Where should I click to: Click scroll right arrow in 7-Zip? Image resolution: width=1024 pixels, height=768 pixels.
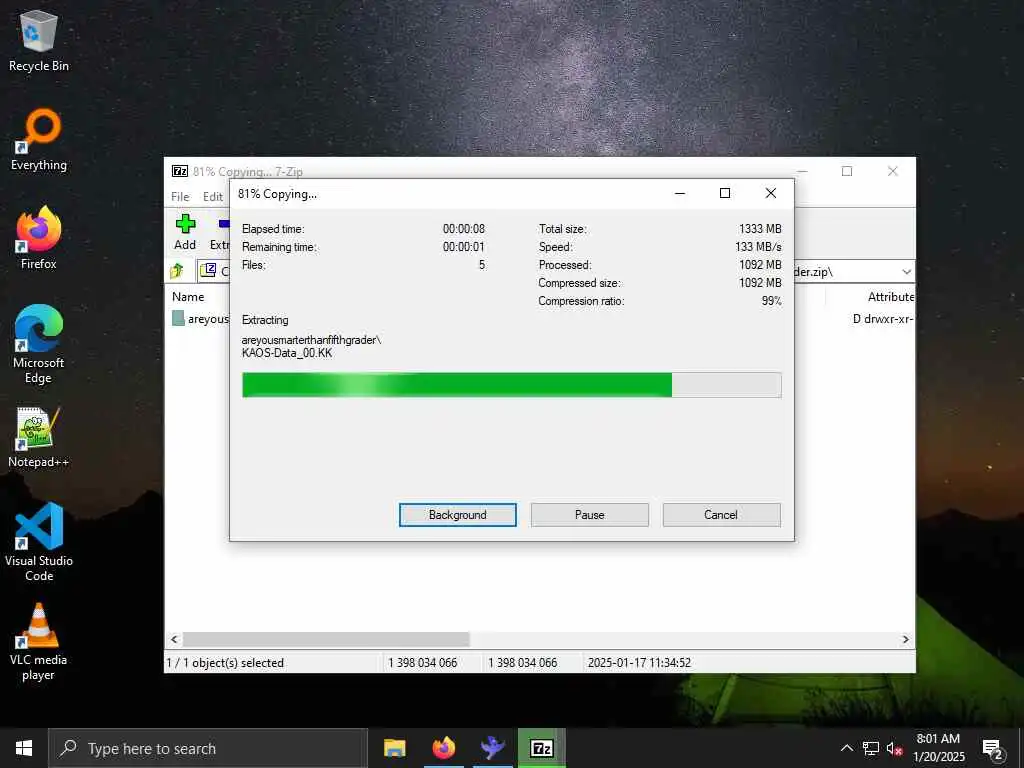(x=906, y=639)
